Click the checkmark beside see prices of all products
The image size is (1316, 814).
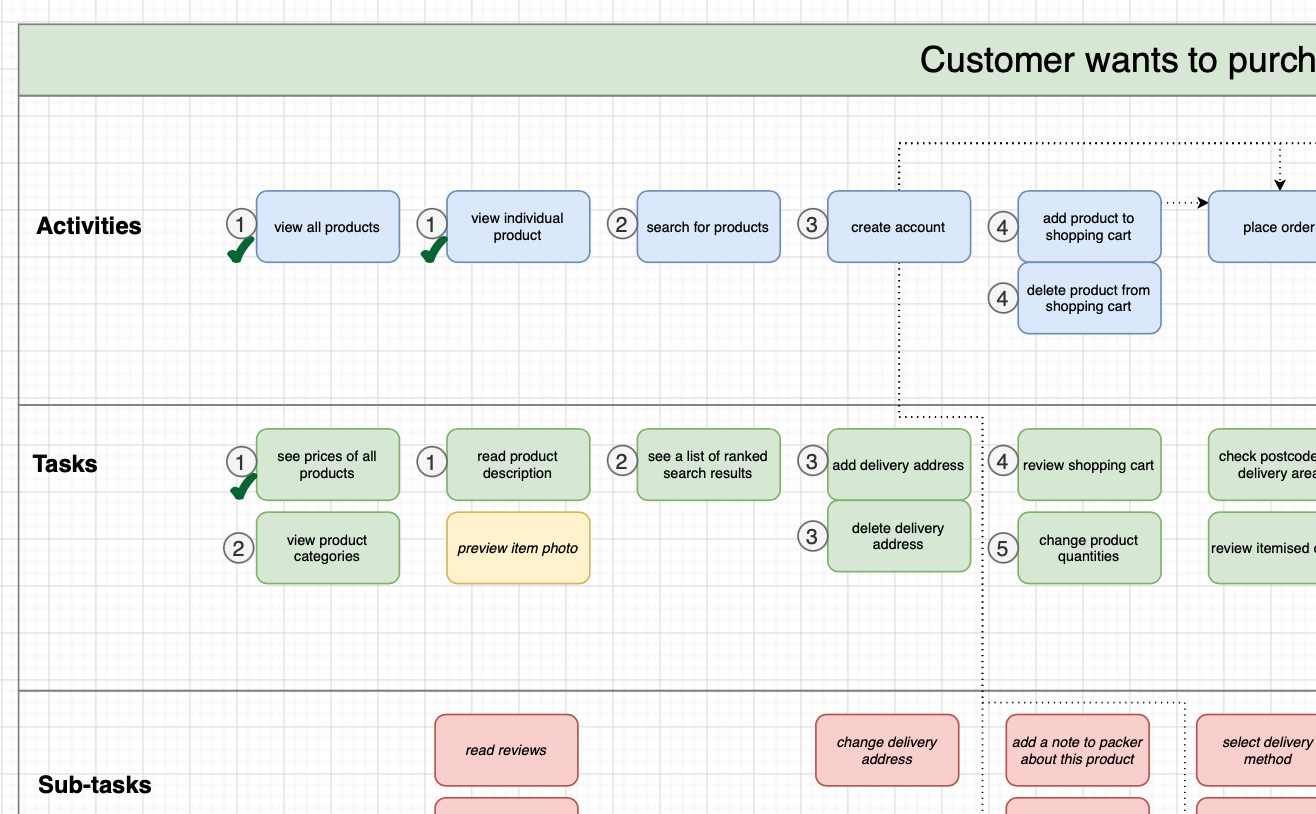click(x=239, y=488)
